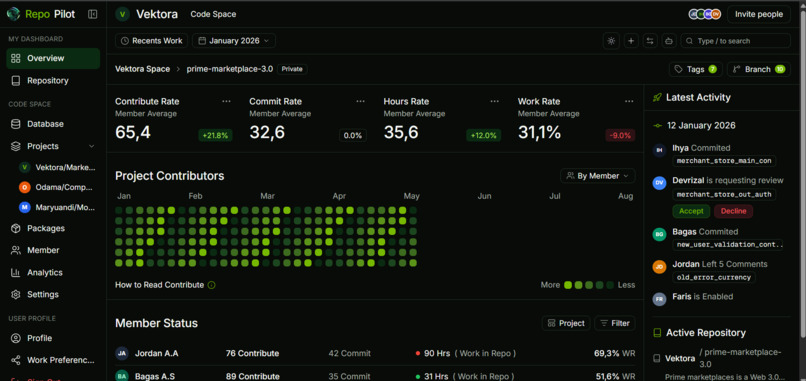Image resolution: width=806 pixels, height=381 pixels.
Task: Open the bot assistant icon in toolbar
Action: (x=669, y=41)
